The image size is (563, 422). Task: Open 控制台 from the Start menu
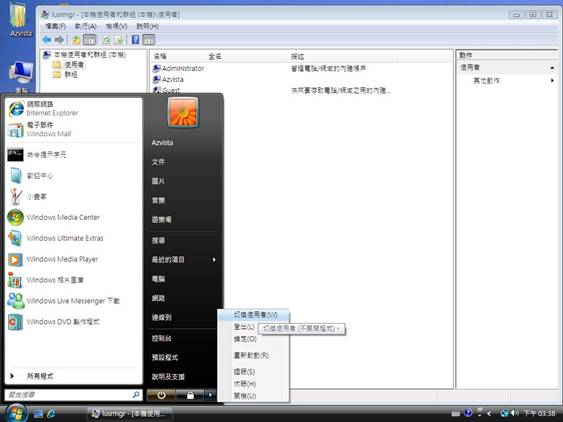(x=162, y=338)
